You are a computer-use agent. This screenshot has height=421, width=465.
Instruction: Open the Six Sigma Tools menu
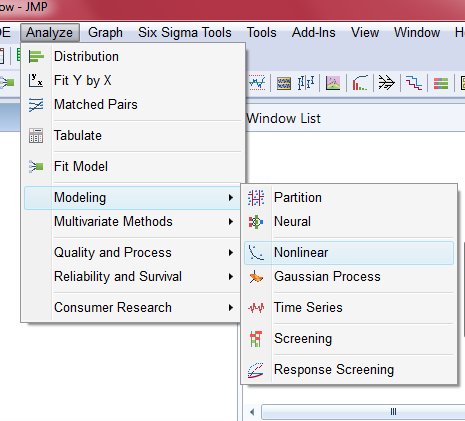point(185,33)
